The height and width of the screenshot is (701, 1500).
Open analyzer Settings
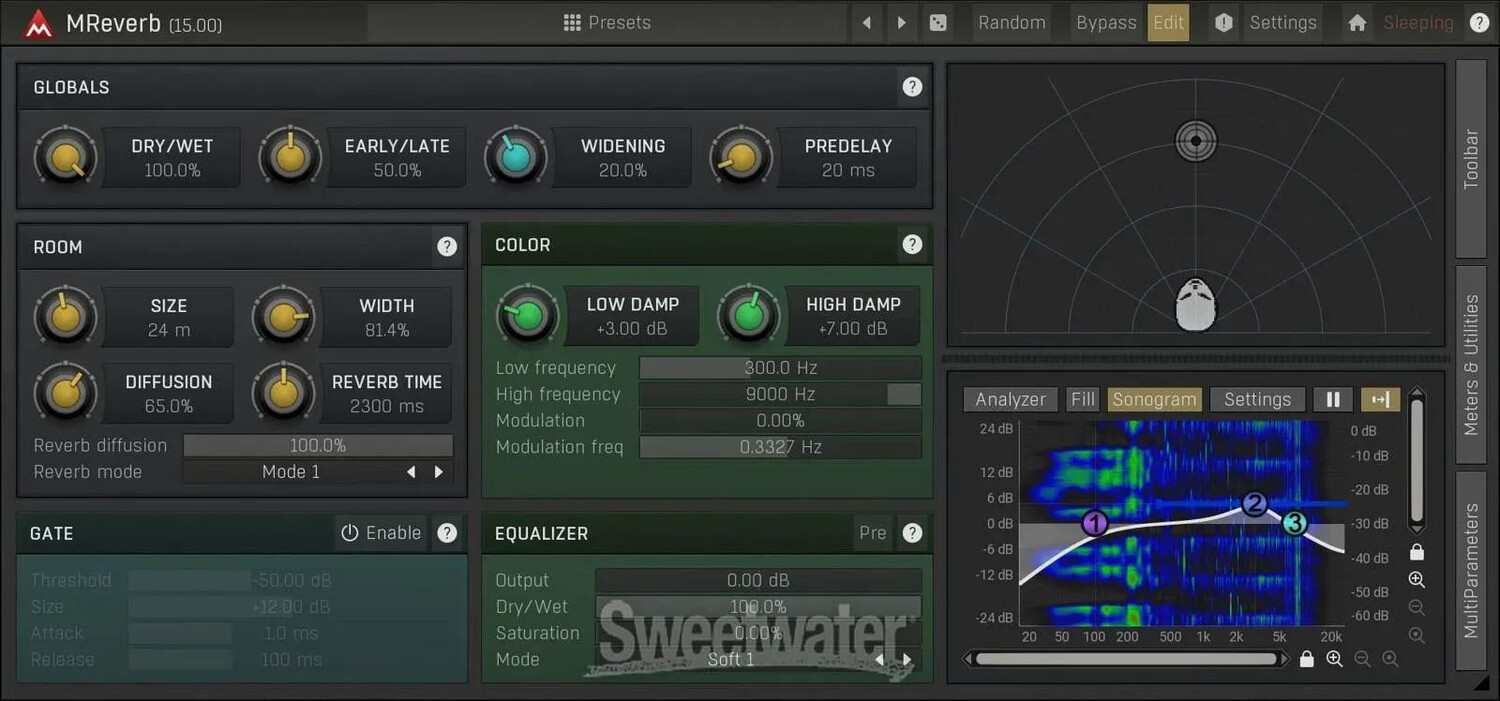pos(1257,399)
